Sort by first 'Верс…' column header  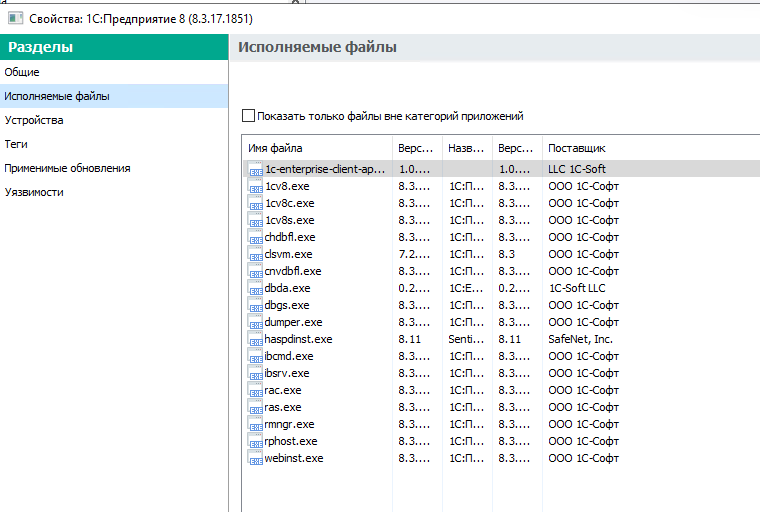pyautogui.click(x=417, y=148)
